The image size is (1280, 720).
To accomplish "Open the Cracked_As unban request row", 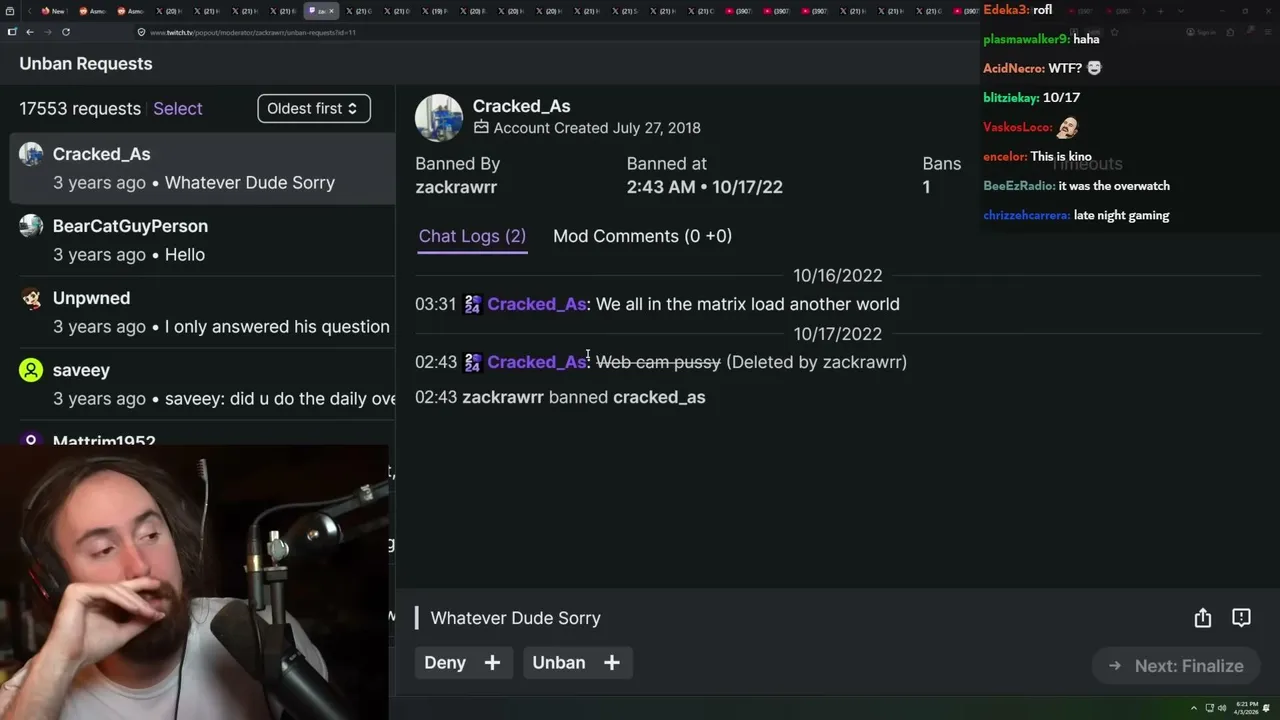I will click(203, 168).
